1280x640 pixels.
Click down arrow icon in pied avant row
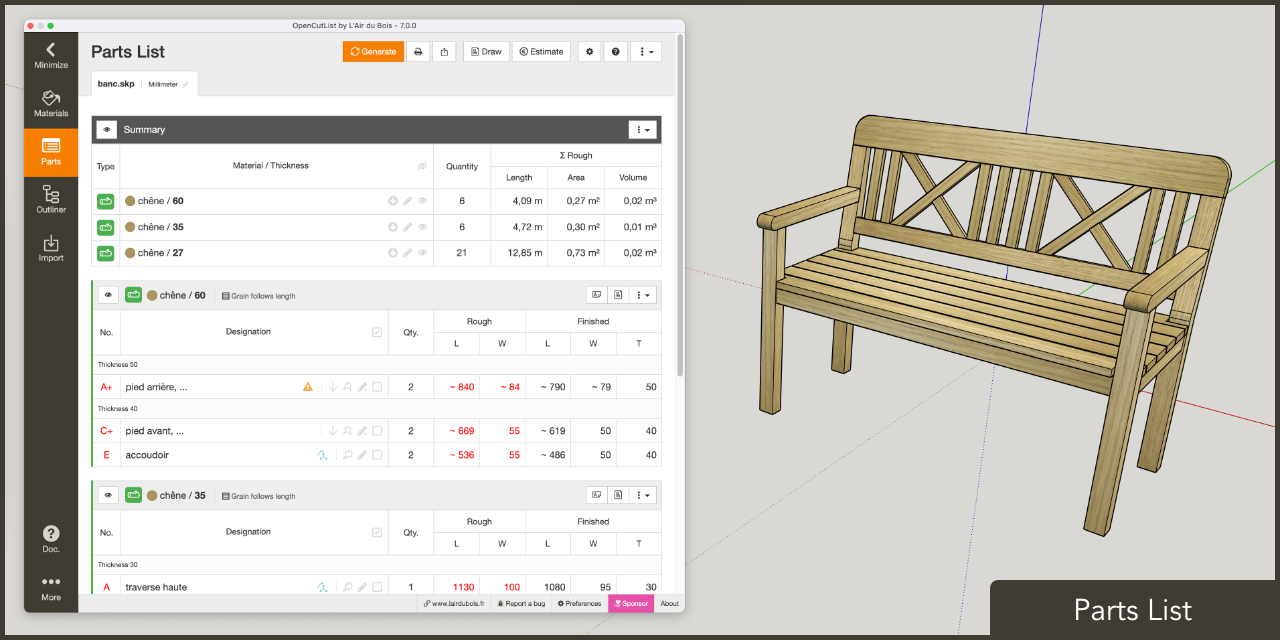333,431
